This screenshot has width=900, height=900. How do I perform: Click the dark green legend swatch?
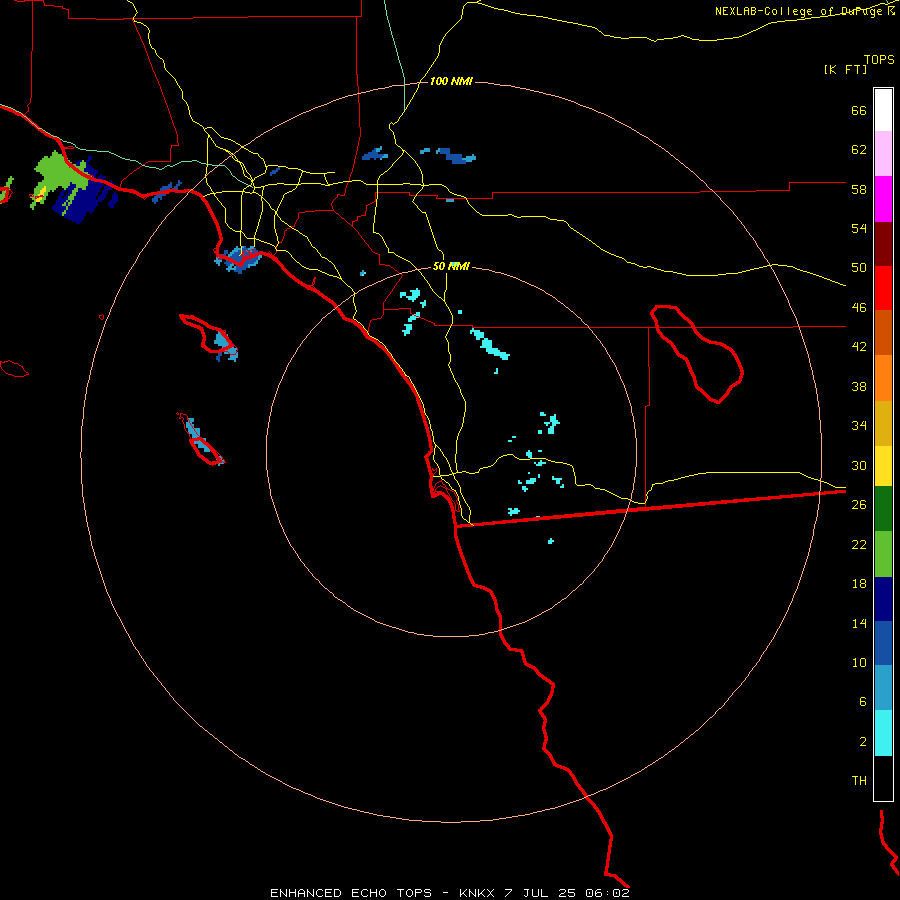(x=883, y=509)
